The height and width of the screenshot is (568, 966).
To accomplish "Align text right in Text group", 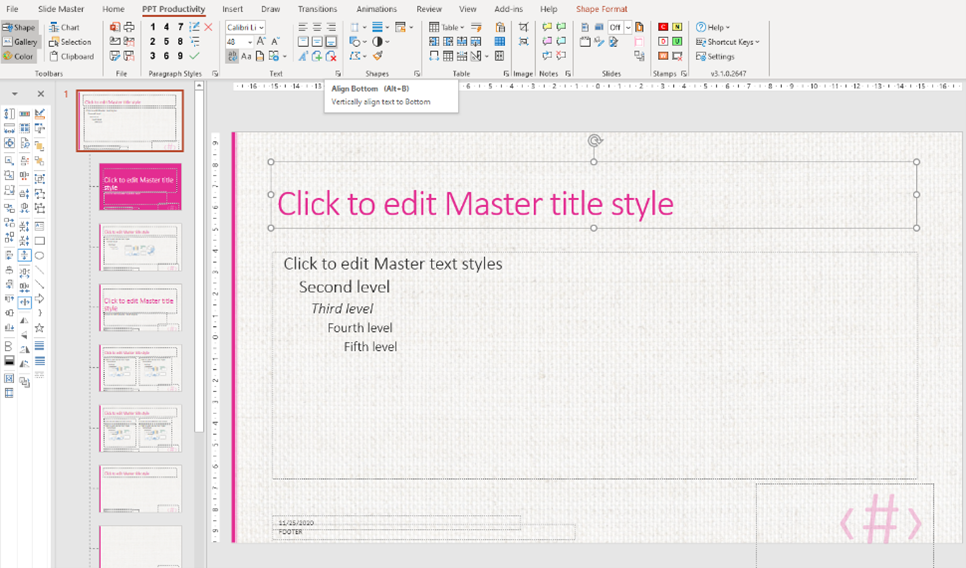I will click(331, 27).
